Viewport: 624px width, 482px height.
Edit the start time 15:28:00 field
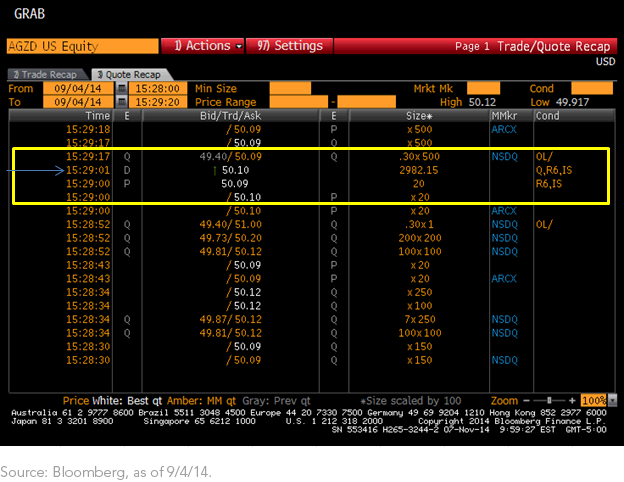coord(158,88)
